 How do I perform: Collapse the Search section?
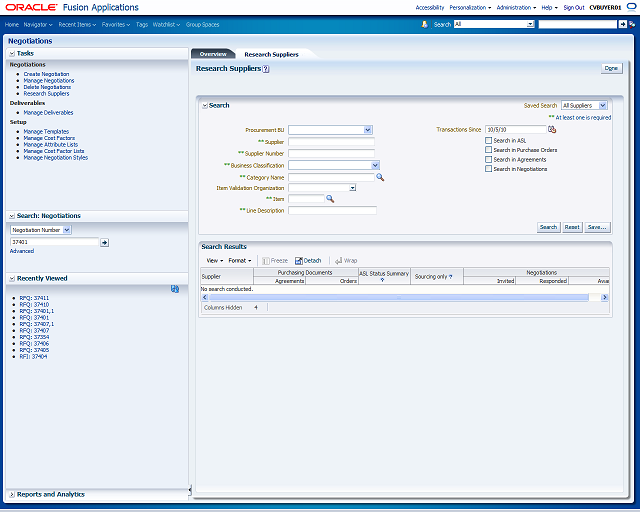click(x=205, y=105)
